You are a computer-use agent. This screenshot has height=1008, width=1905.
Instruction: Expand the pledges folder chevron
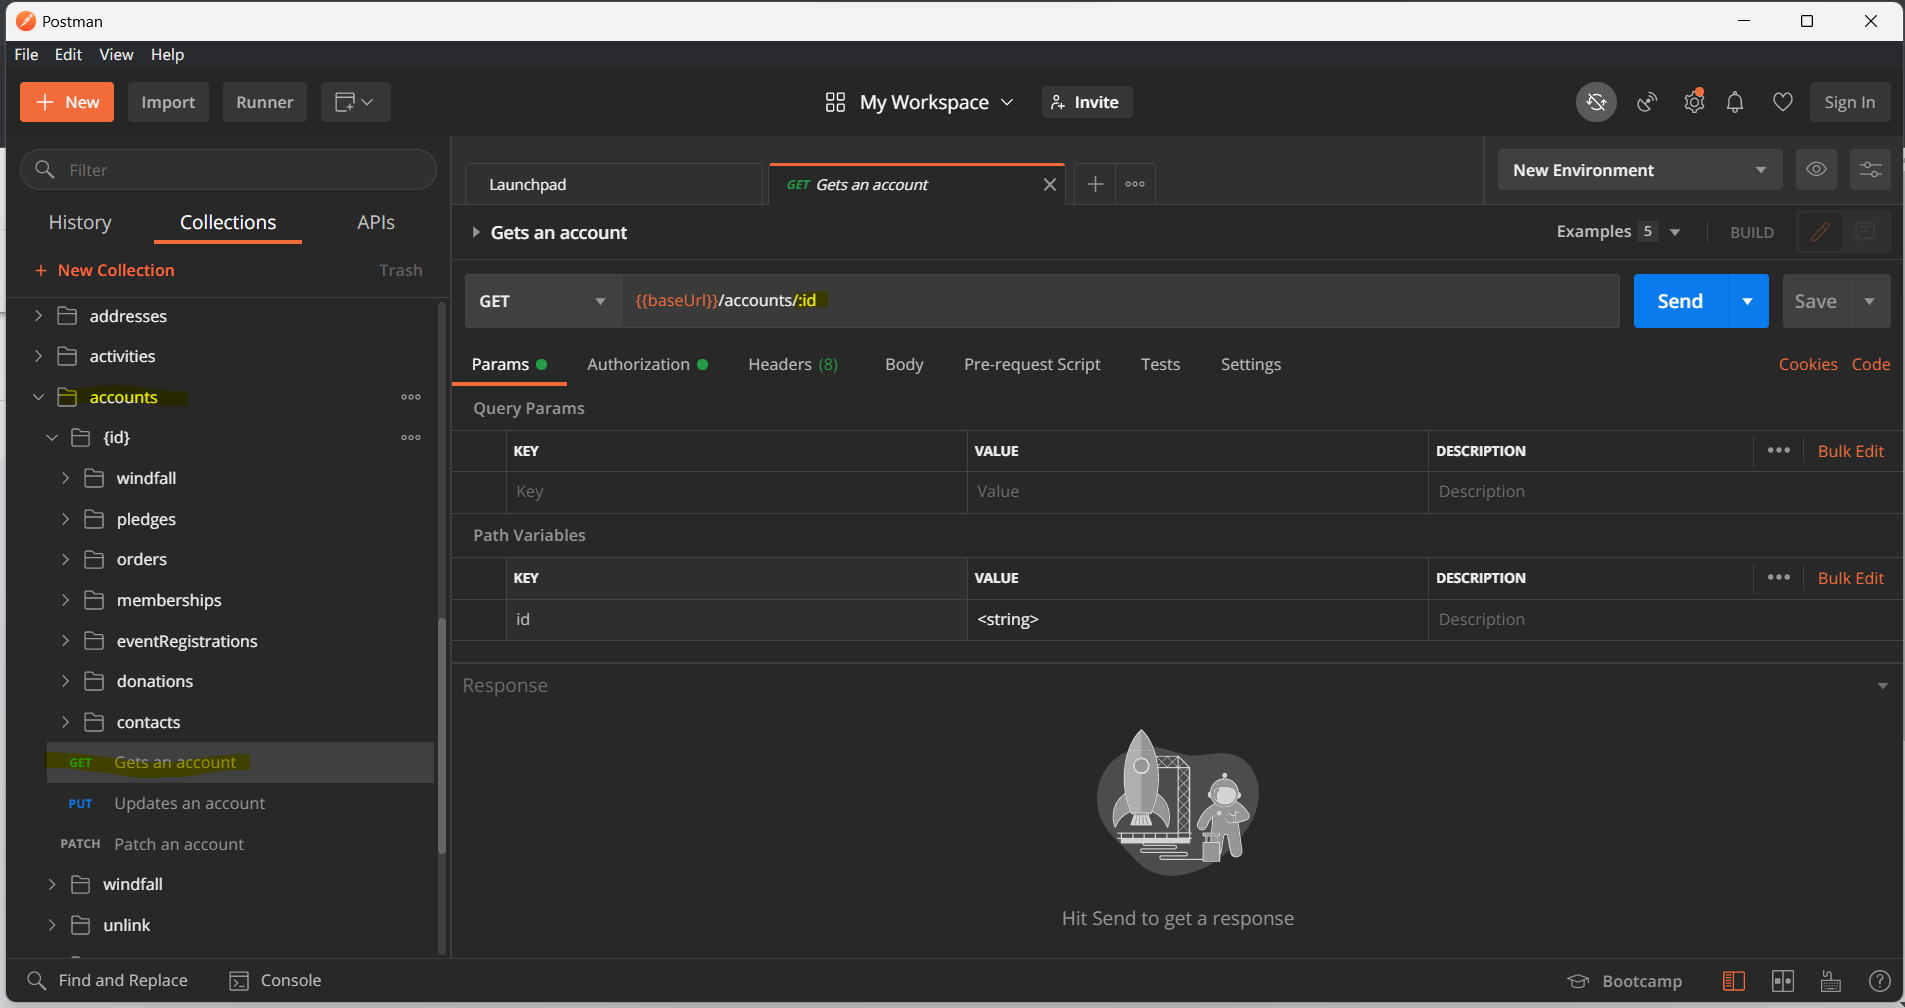(x=66, y=519)
